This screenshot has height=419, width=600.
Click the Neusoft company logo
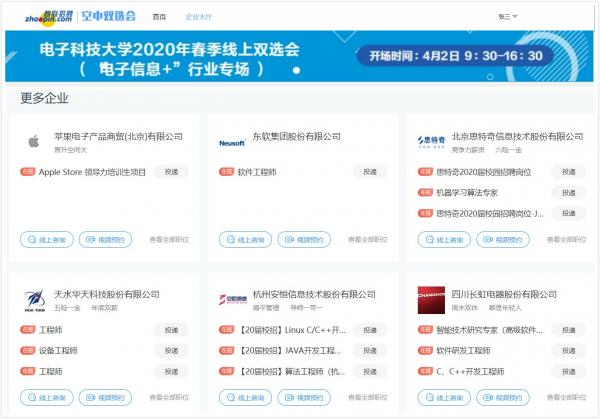pyautogui.click(x=232, y=143)
